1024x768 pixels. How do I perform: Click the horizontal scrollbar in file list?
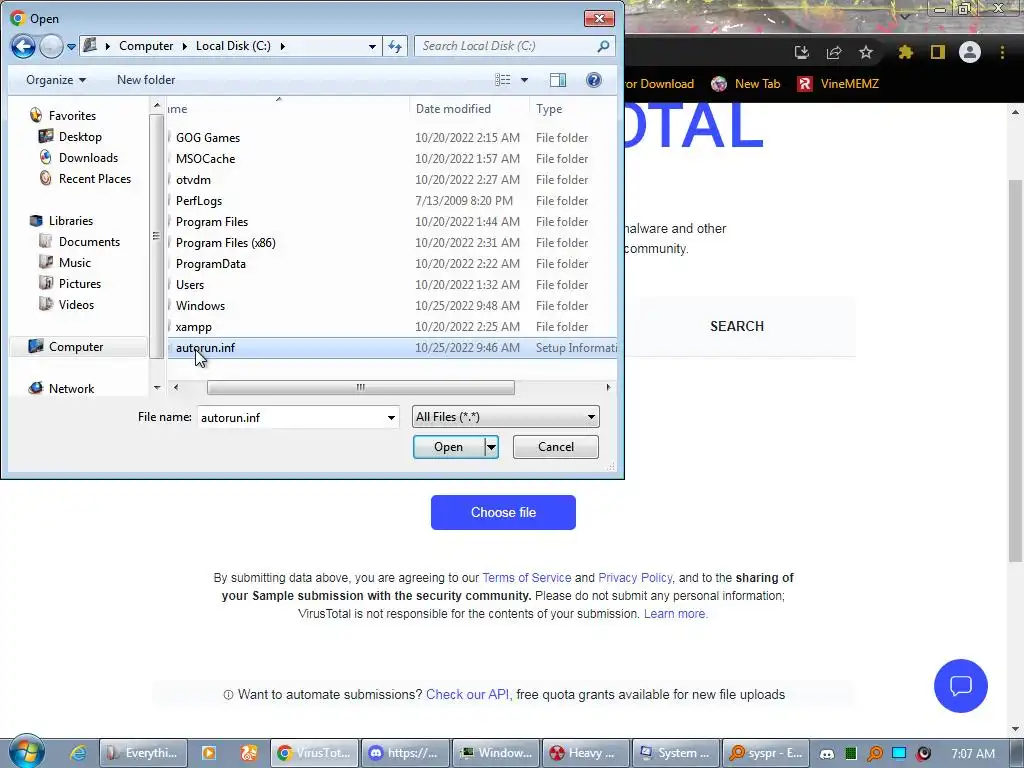360,387
